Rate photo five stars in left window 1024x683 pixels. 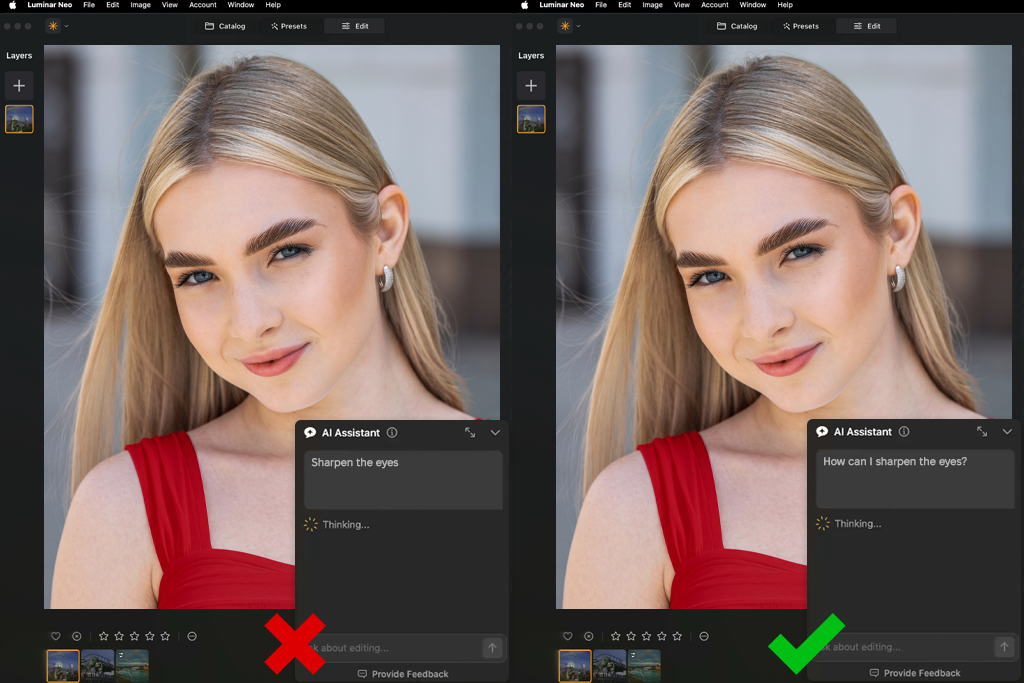click(x=165, y=636)
